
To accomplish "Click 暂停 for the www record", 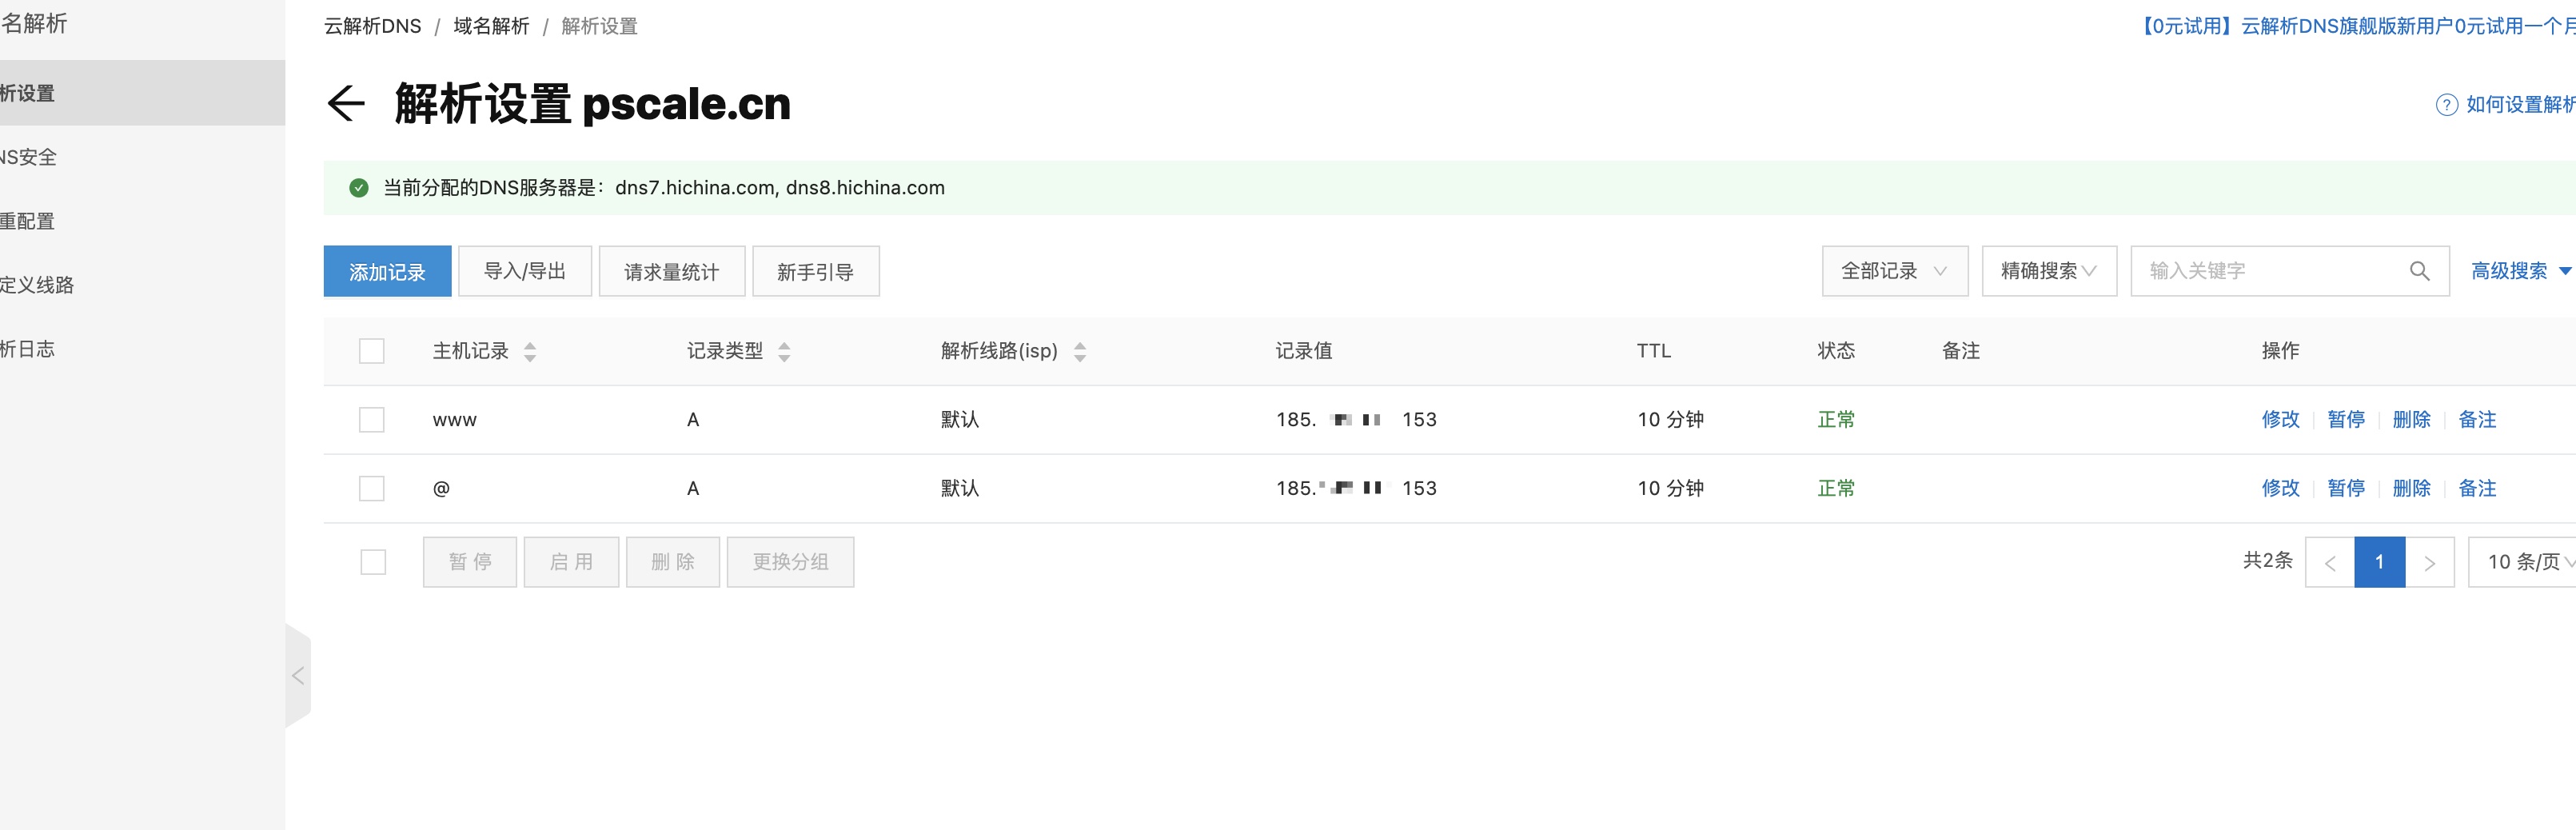I will pyautogui.click(x=2346, y=420).
